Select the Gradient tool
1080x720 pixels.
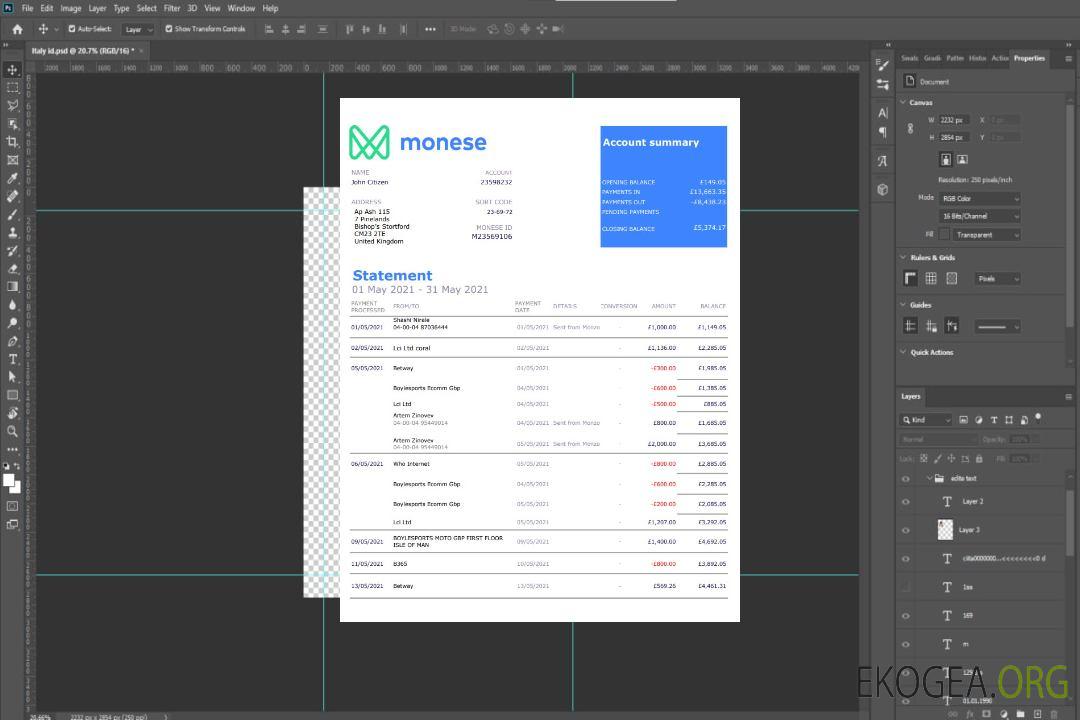coord(12,287)
